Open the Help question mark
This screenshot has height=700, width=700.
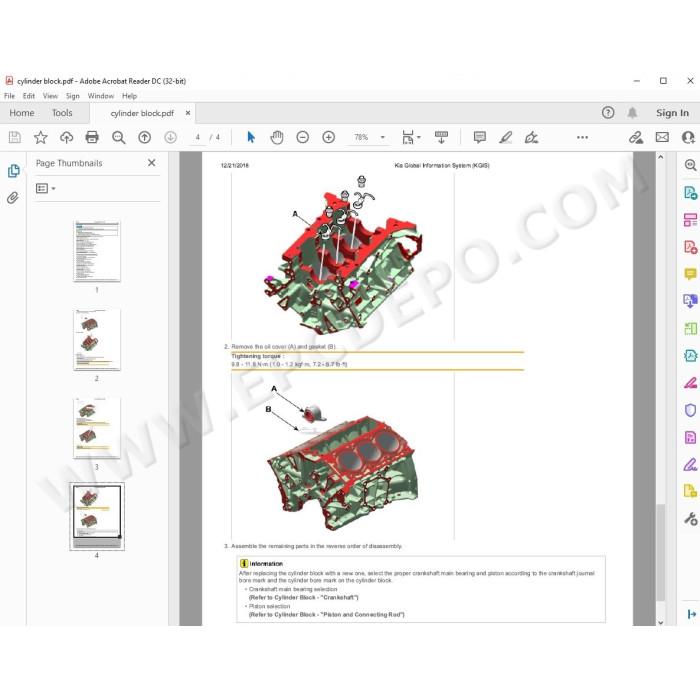click(608, 112)
